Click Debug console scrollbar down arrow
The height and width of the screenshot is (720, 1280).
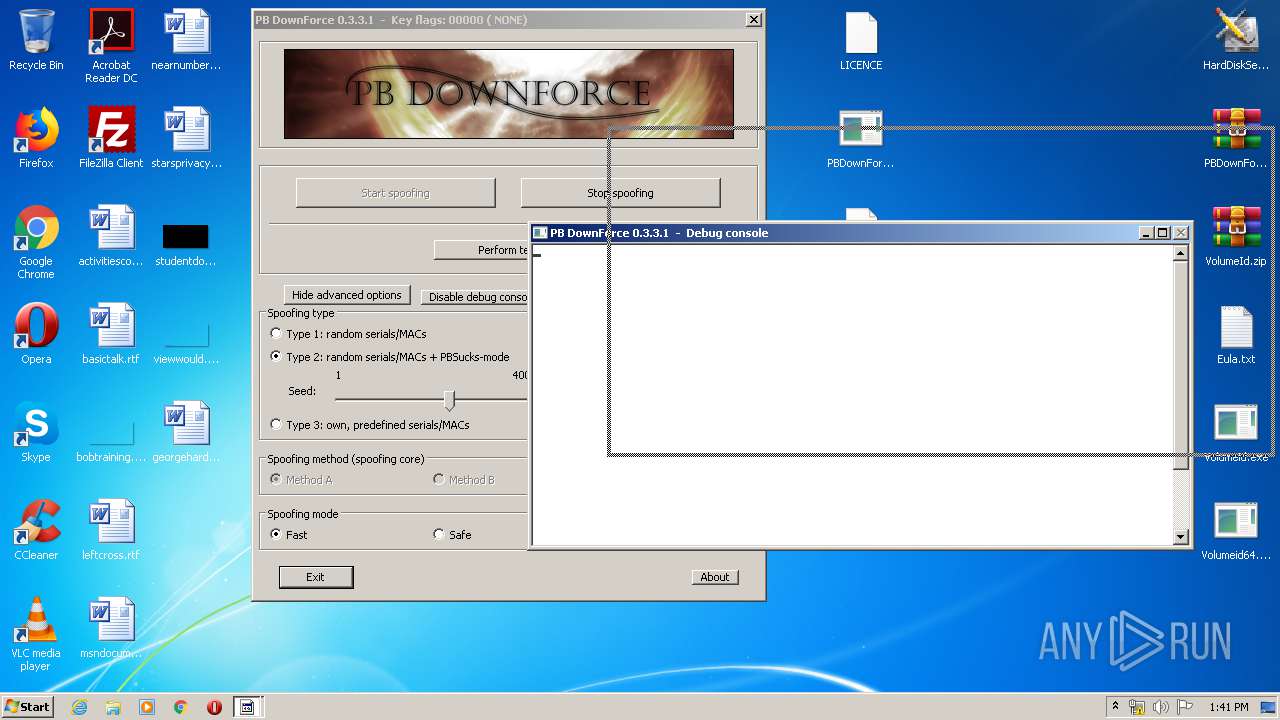(1180, 537)
